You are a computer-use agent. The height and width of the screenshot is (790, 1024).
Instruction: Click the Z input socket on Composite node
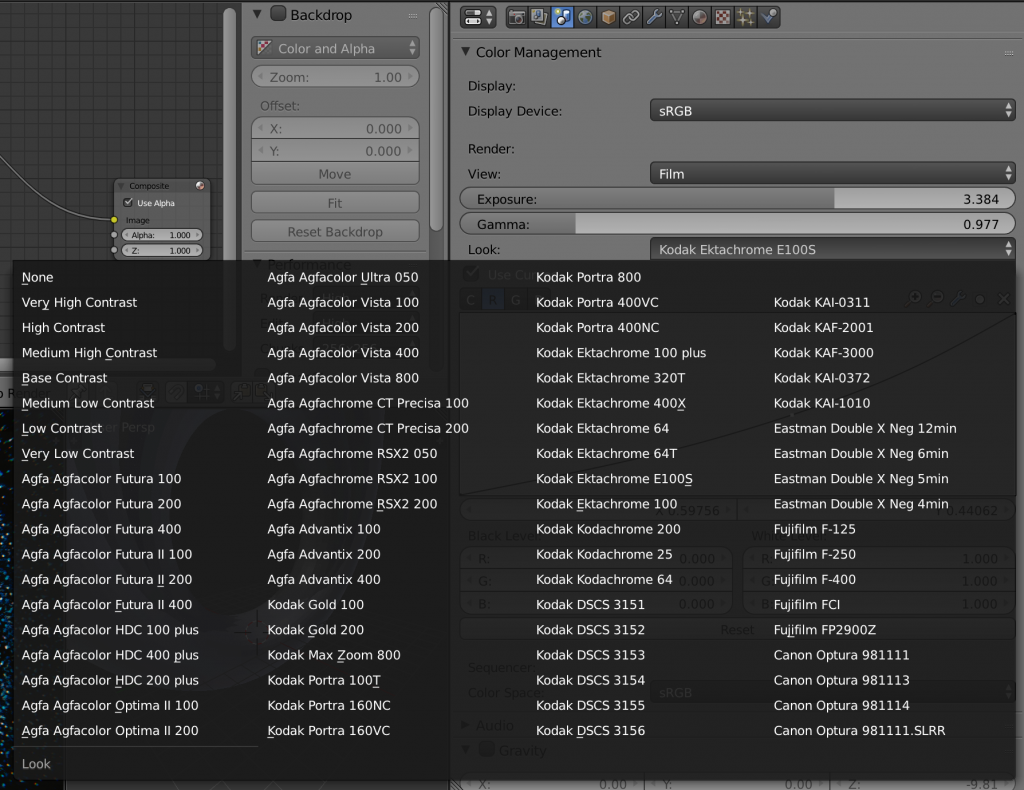click(x=114, y=250)
